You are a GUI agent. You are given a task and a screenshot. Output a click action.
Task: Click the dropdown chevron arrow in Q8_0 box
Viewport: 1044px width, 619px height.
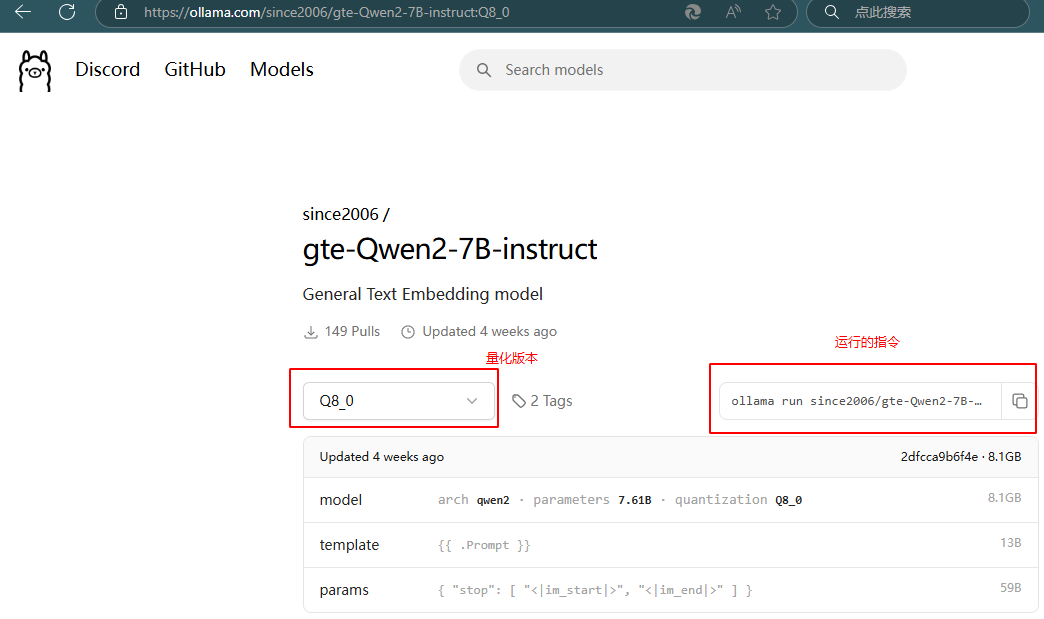coord(471,401)
